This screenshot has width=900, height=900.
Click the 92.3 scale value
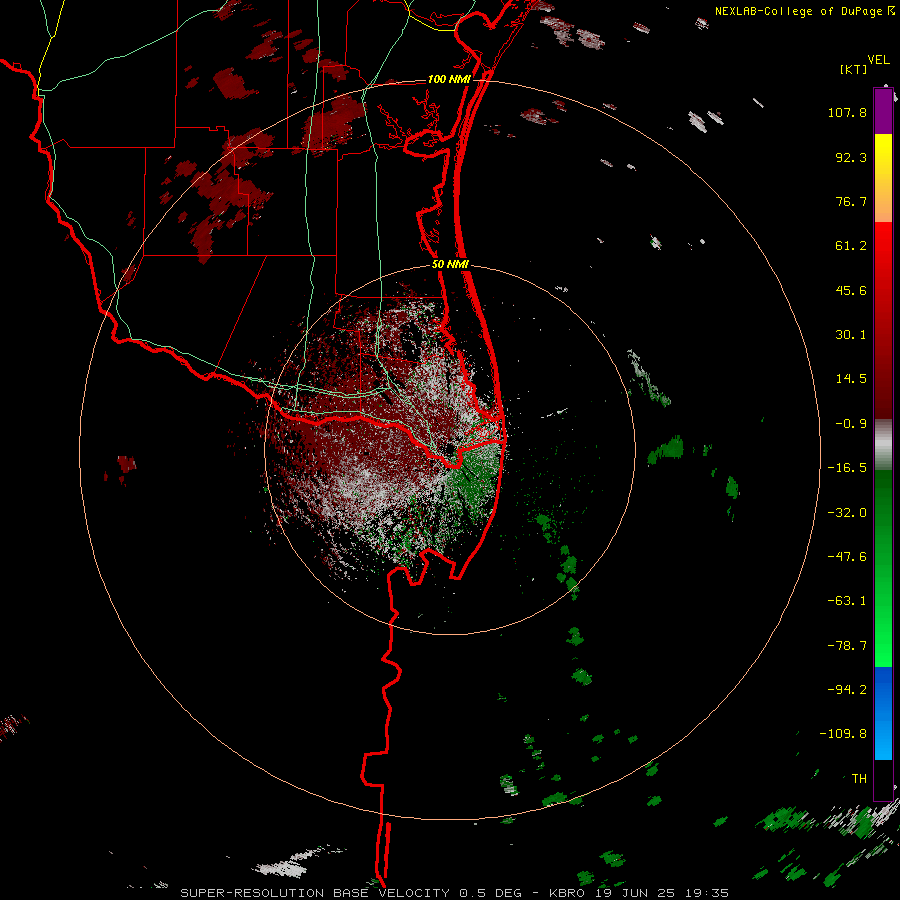point(851,157)
